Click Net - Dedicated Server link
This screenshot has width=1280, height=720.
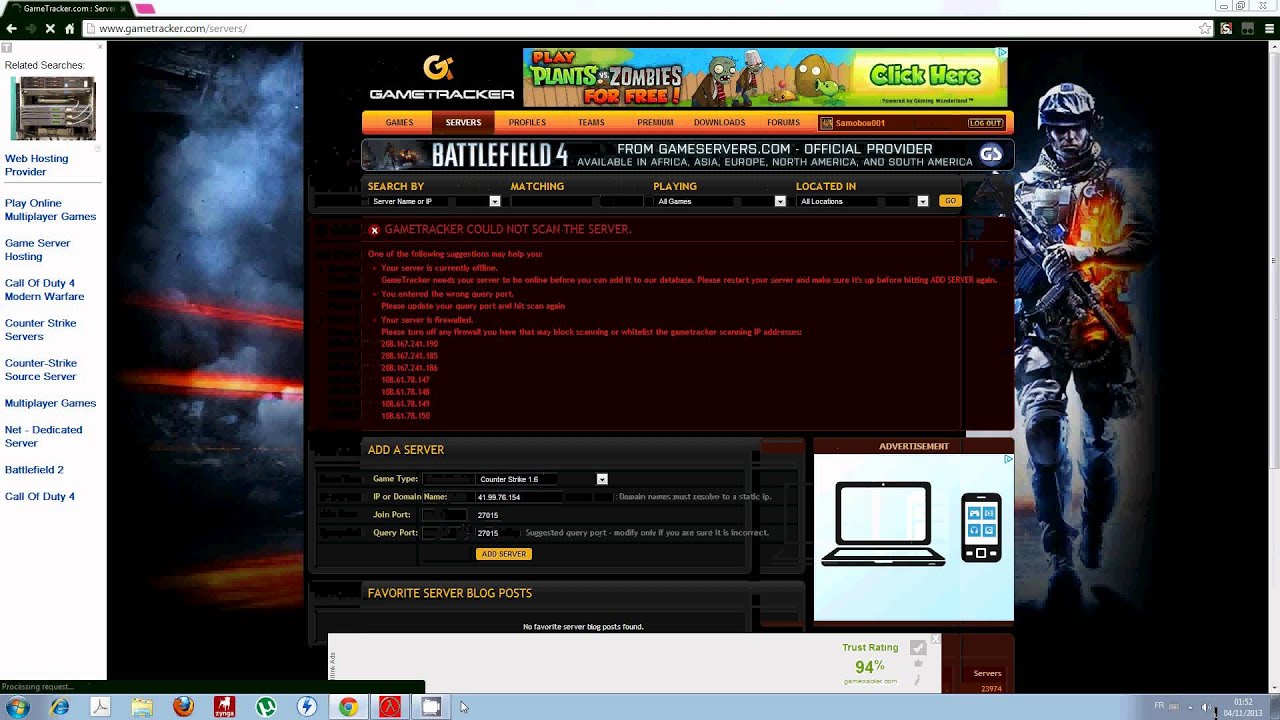pos(43,436)
